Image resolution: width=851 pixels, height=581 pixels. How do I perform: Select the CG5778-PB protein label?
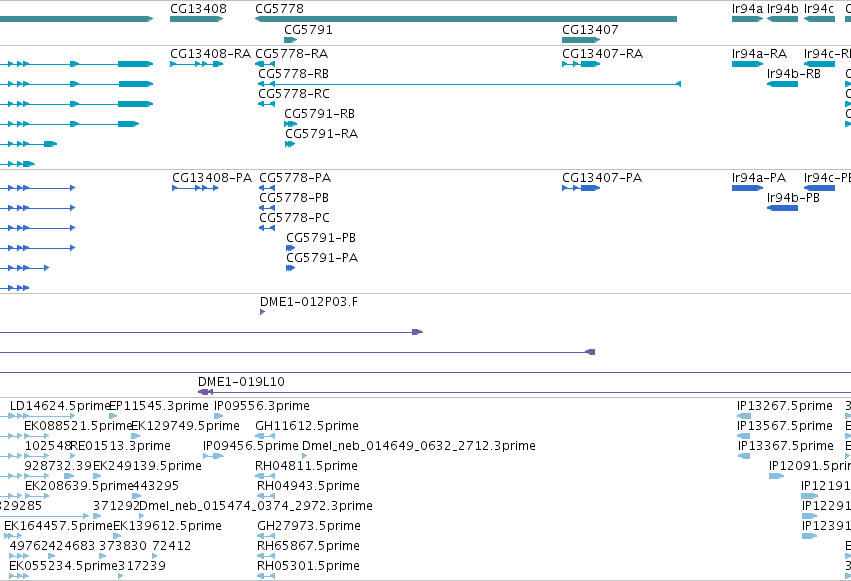pyautogui.click(x=294, y=198)
